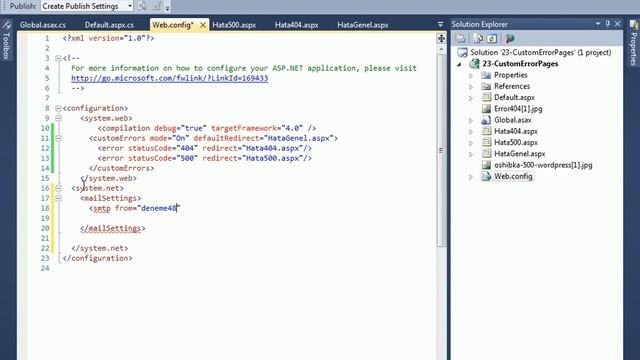
Task: Expand the Web.config node
Action: (x=471, y=177)
